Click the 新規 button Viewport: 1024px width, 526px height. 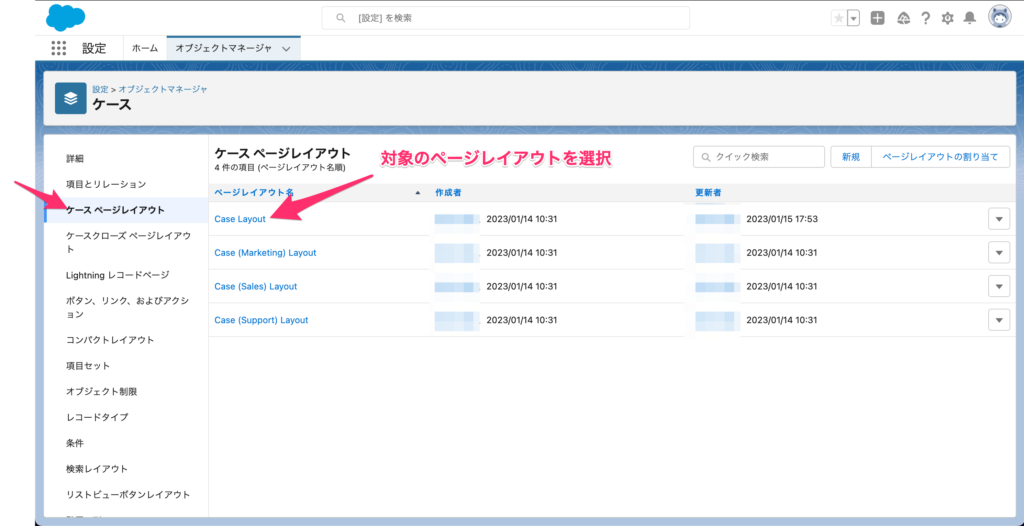coord(850,157)
